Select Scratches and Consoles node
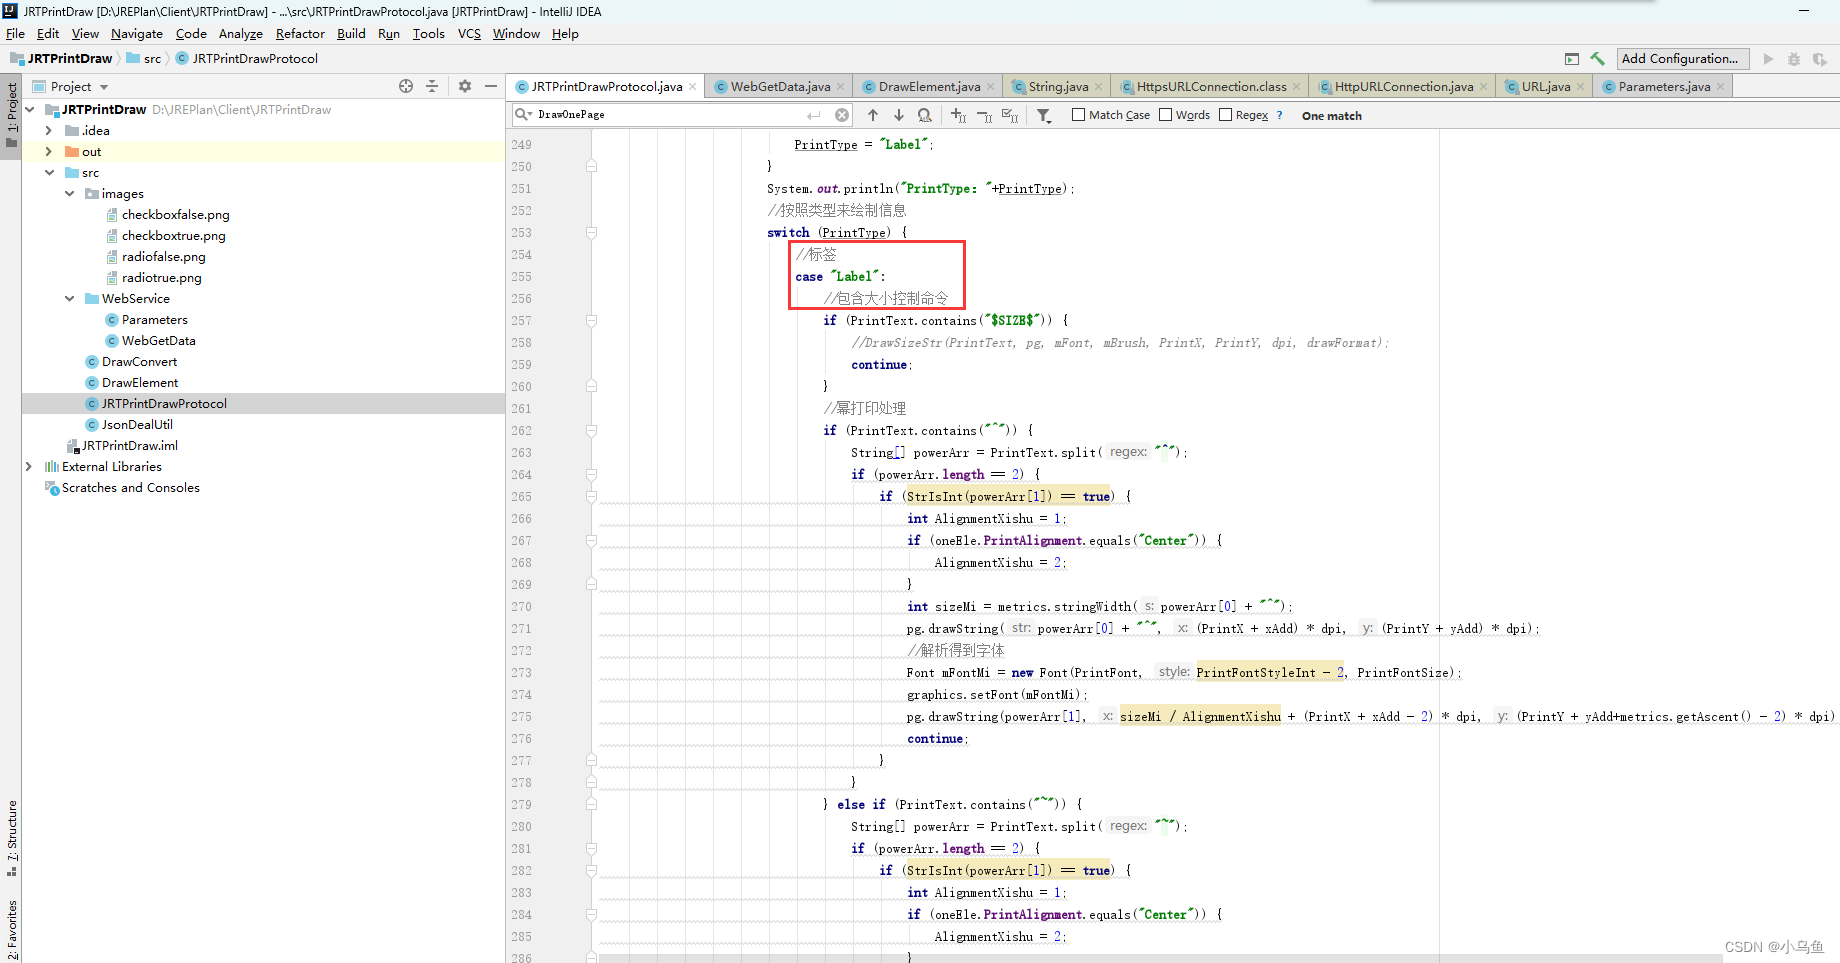The height and width of the screenshot is (963, 1840). (130, 488)
